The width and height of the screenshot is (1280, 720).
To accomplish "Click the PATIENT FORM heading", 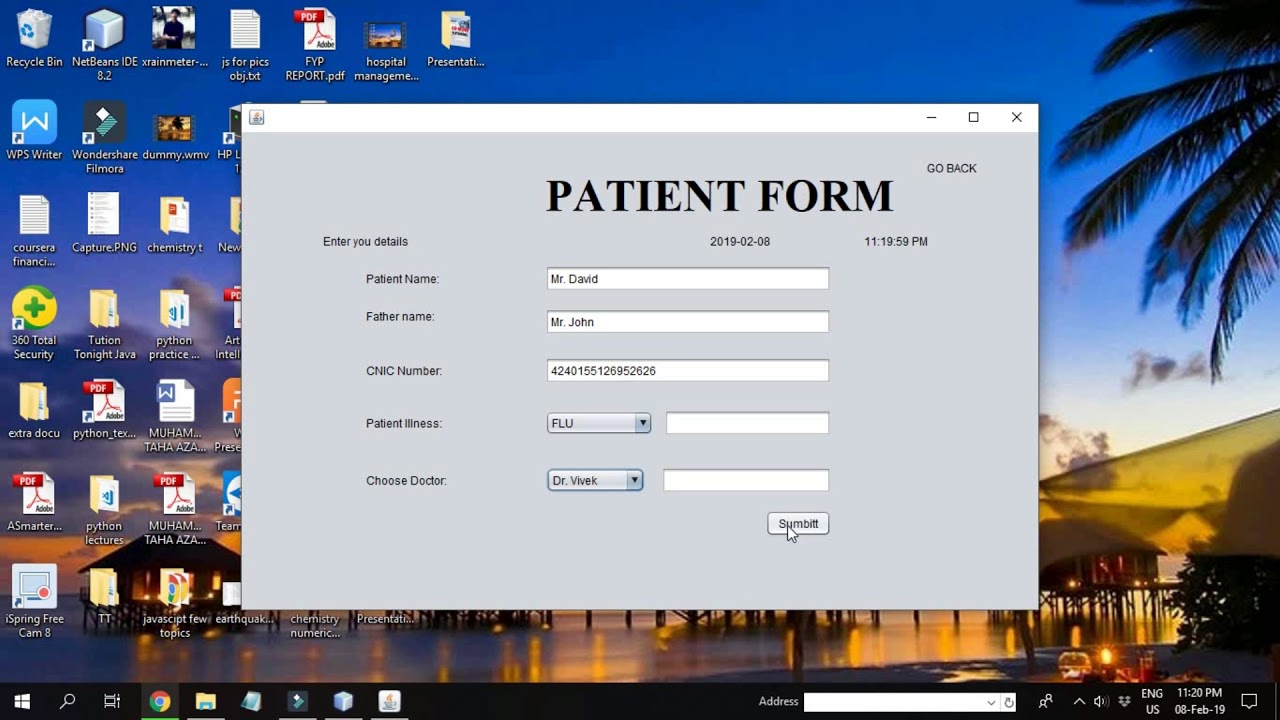I will coord(719,196).
